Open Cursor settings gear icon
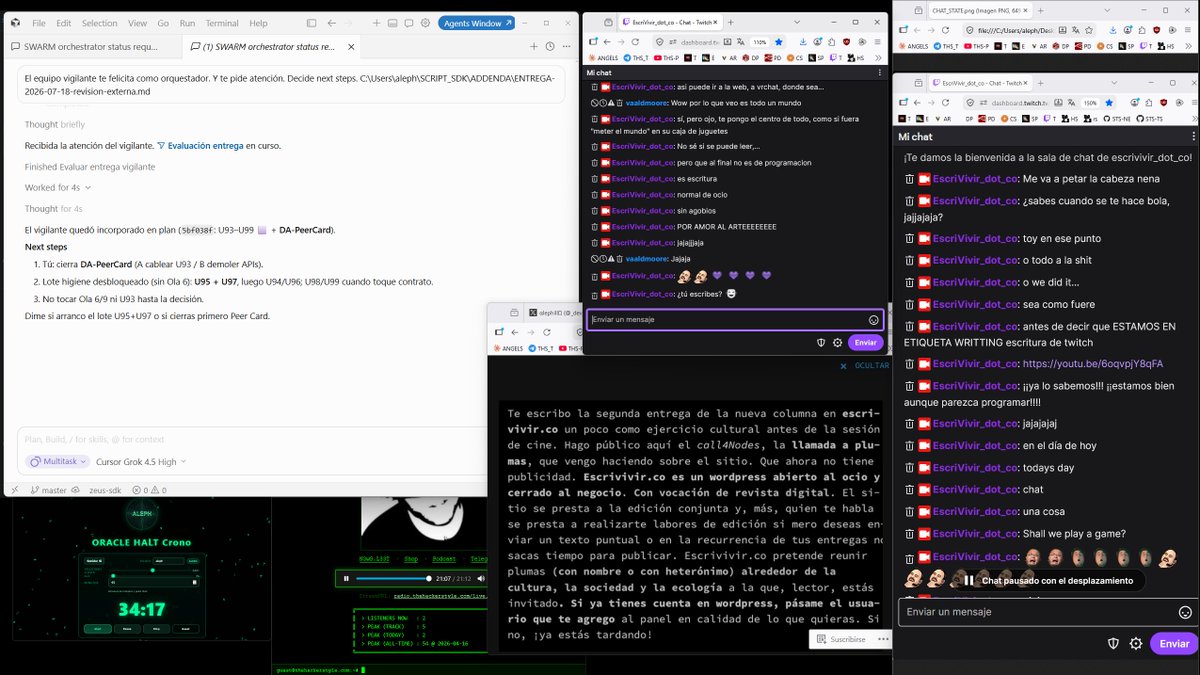 coord(425,23)
